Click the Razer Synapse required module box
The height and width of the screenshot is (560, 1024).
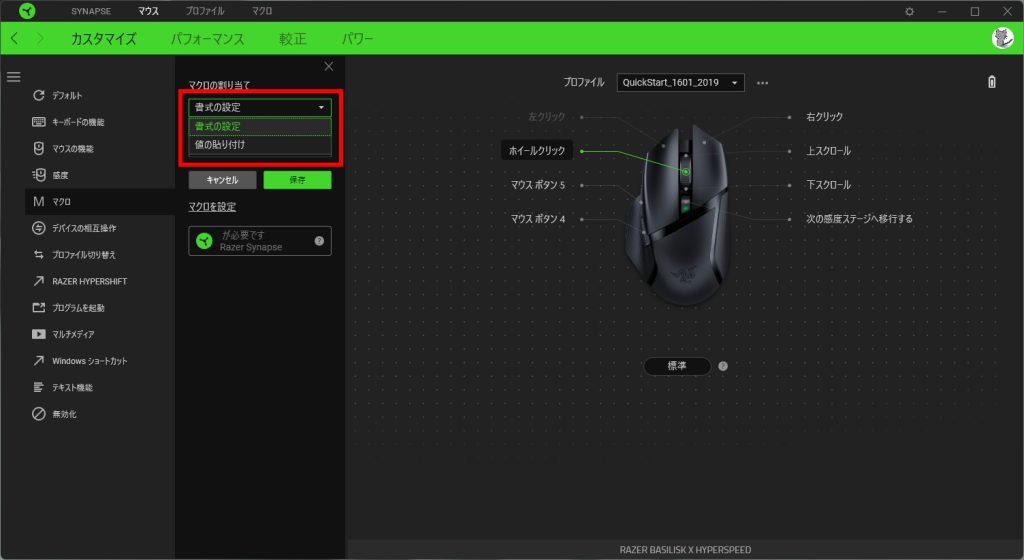click(x=260, y=241)
